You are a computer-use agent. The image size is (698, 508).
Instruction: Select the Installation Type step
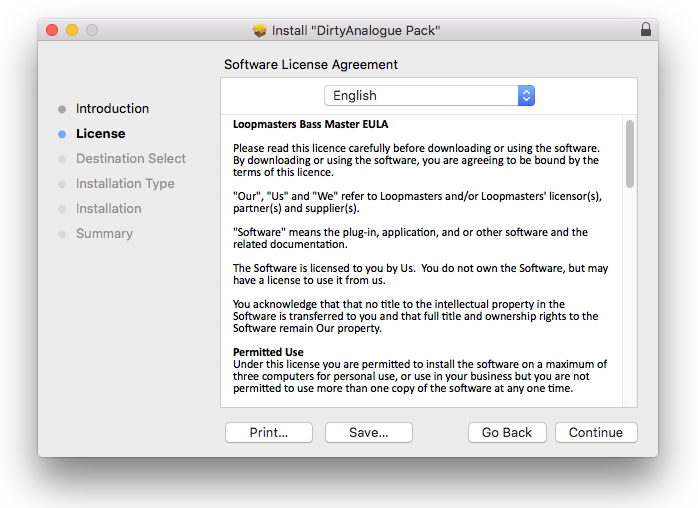pos(125,184)
